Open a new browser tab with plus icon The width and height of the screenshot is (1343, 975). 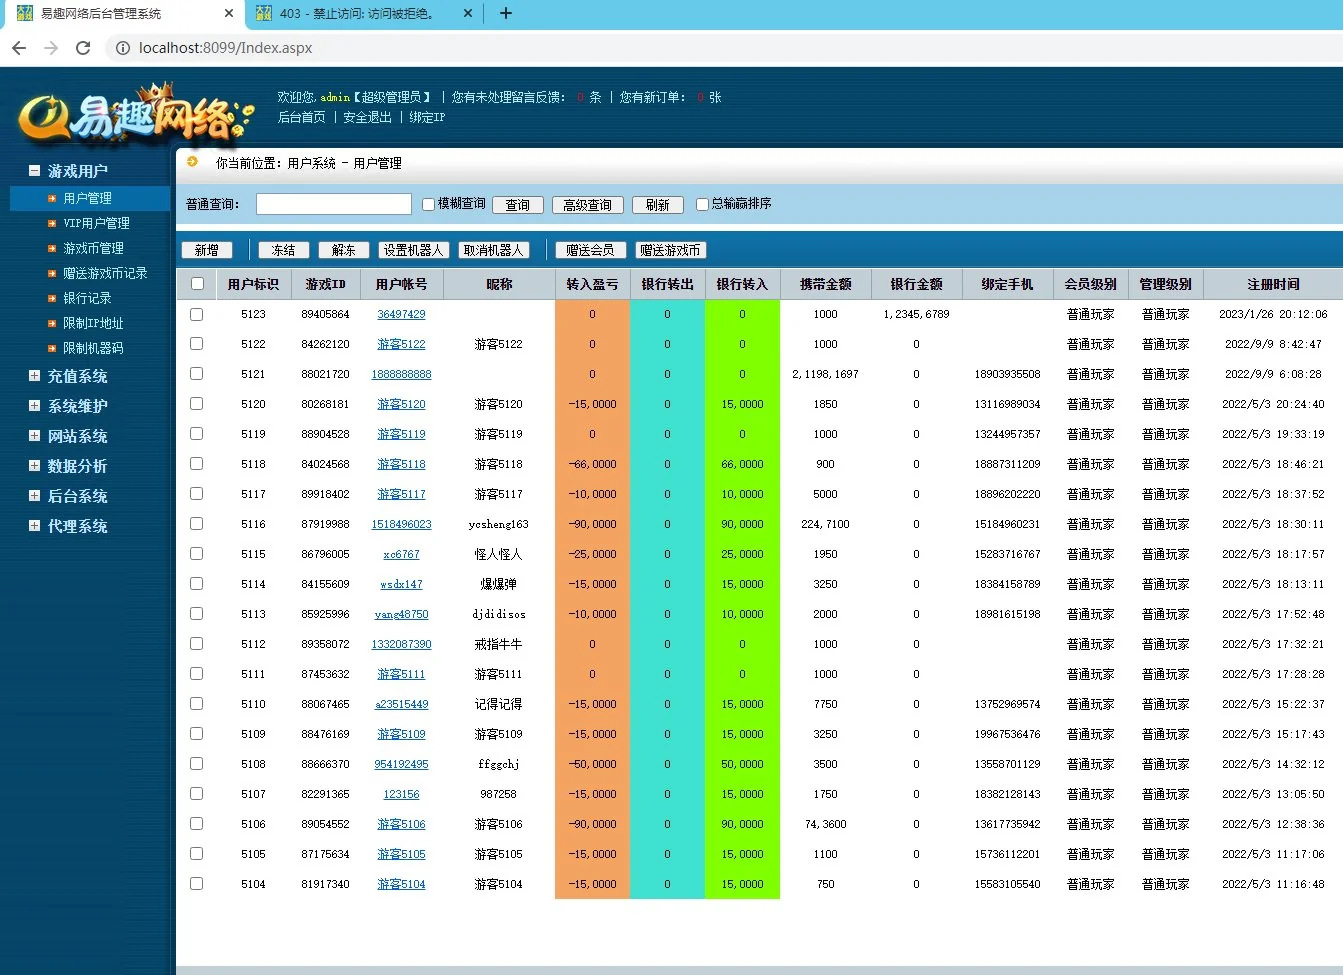click(x=505, y=13)
